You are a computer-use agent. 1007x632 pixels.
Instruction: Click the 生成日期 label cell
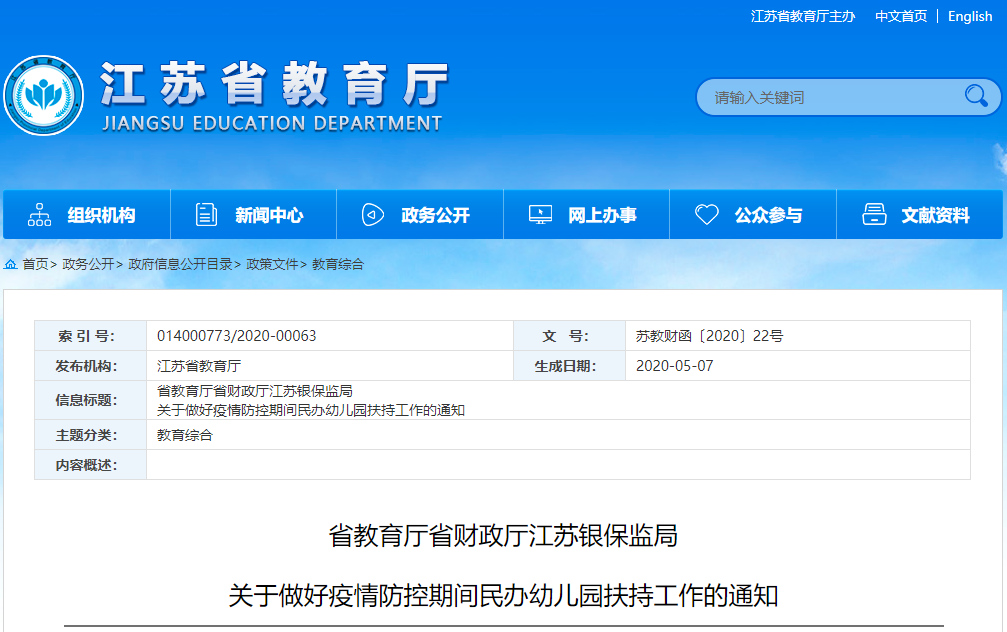tap(570, 366)
